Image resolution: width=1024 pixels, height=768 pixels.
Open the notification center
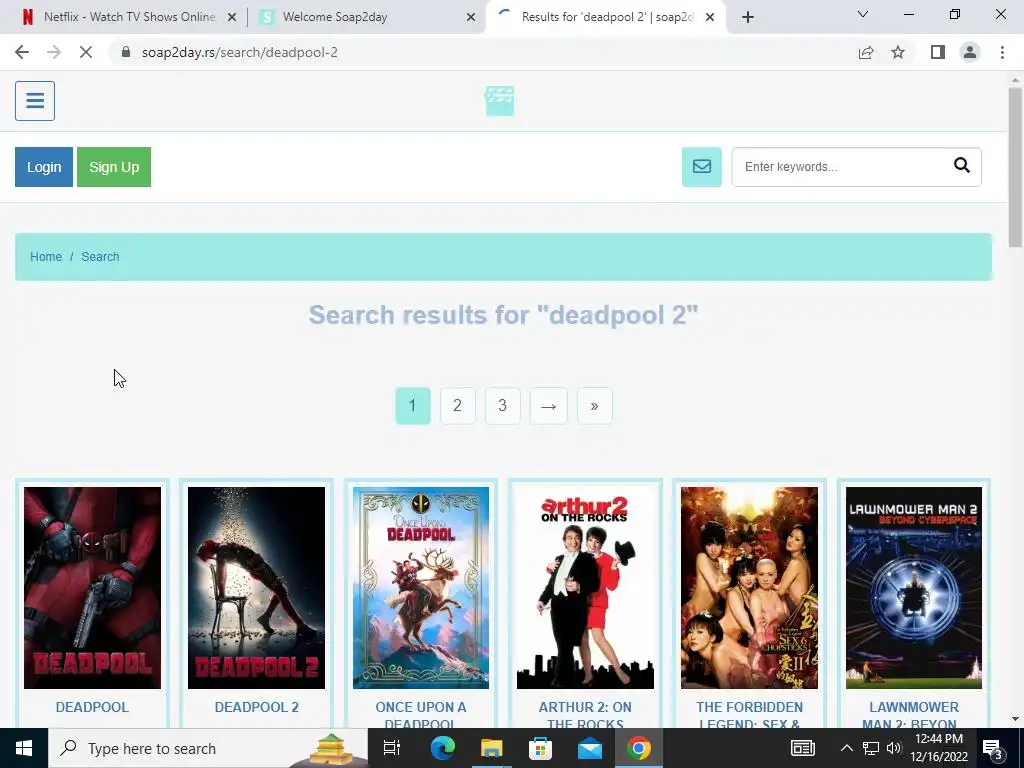point(993,748)
